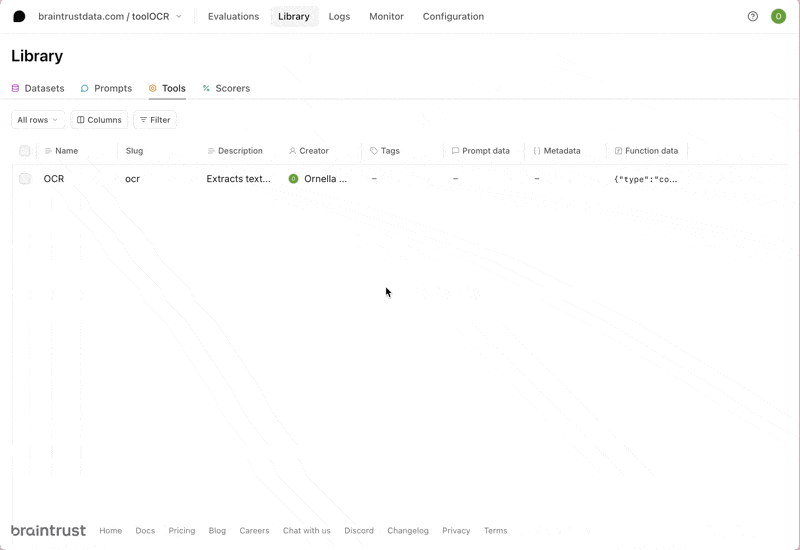Open the green user avatar menu
This screenshot has width=800, height=550.
pos(778,16)
